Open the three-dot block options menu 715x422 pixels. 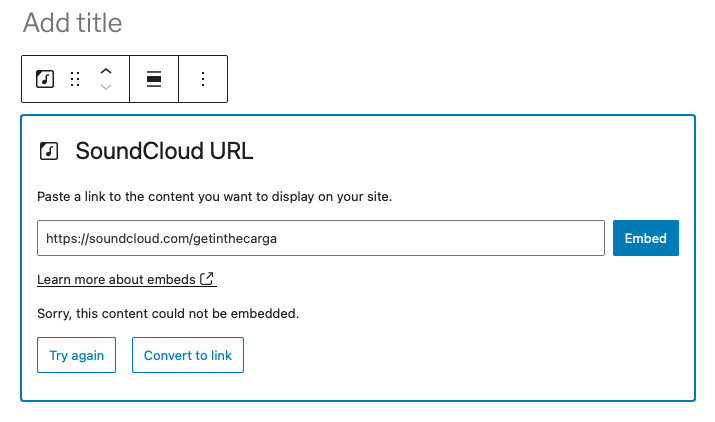click(x=203, y=79)
